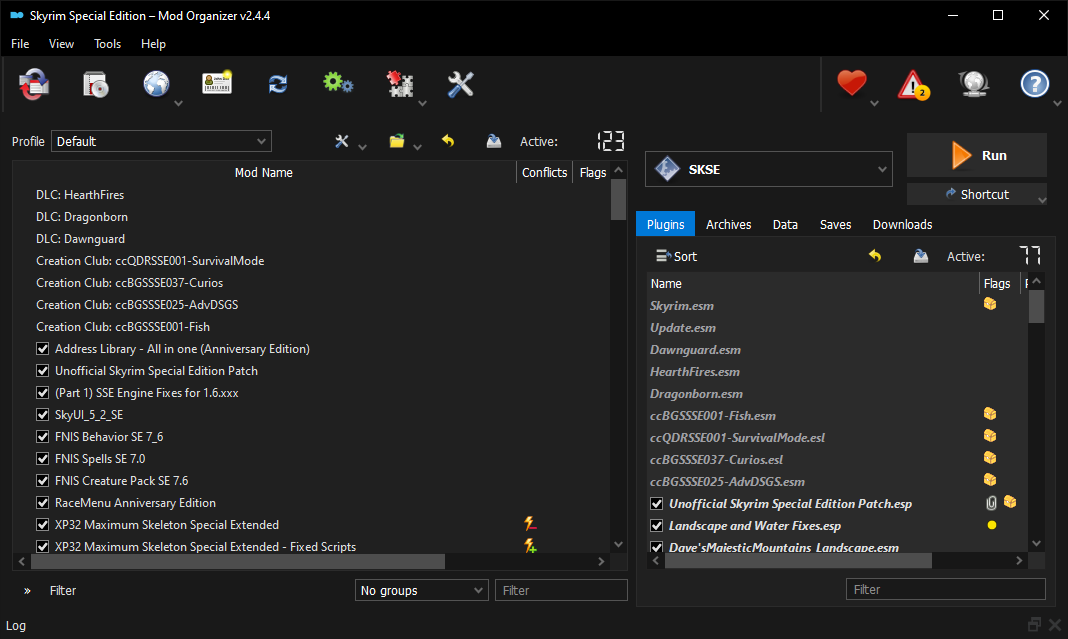Viewport: 1068px width, 639px height.
Task: Click the plugins Sort button
Action: [676, 256]
